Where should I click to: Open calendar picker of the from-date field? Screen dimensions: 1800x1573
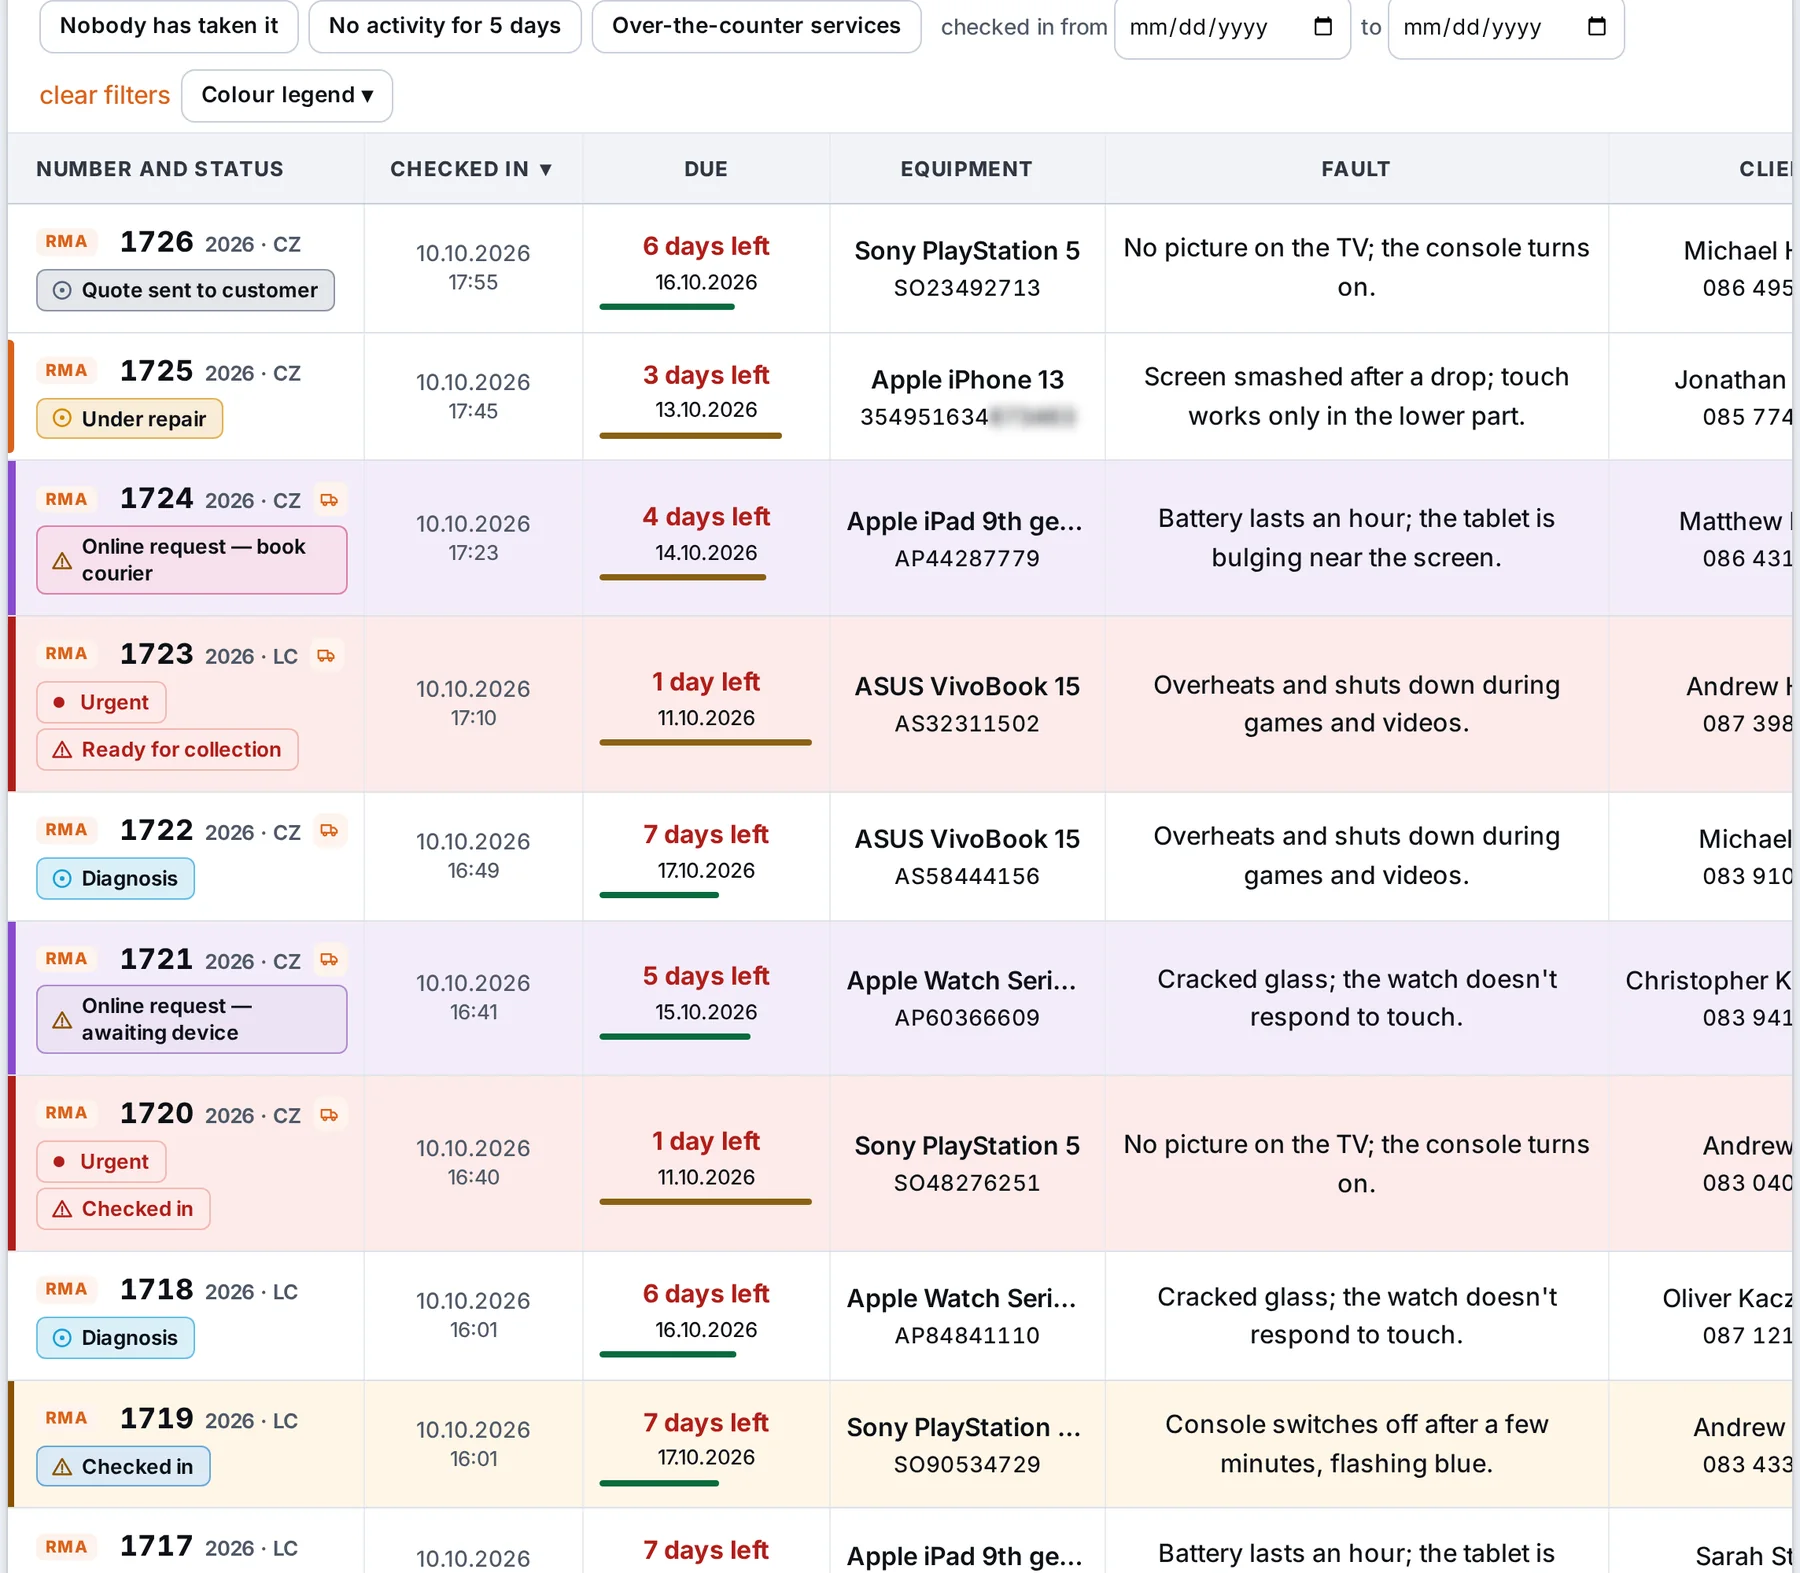point(1323,27)
